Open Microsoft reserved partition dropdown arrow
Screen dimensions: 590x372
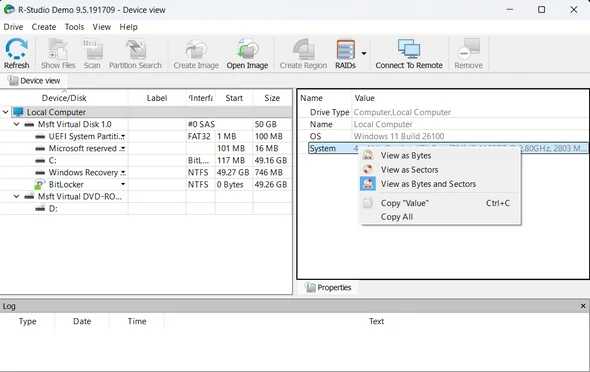(123, 149)
